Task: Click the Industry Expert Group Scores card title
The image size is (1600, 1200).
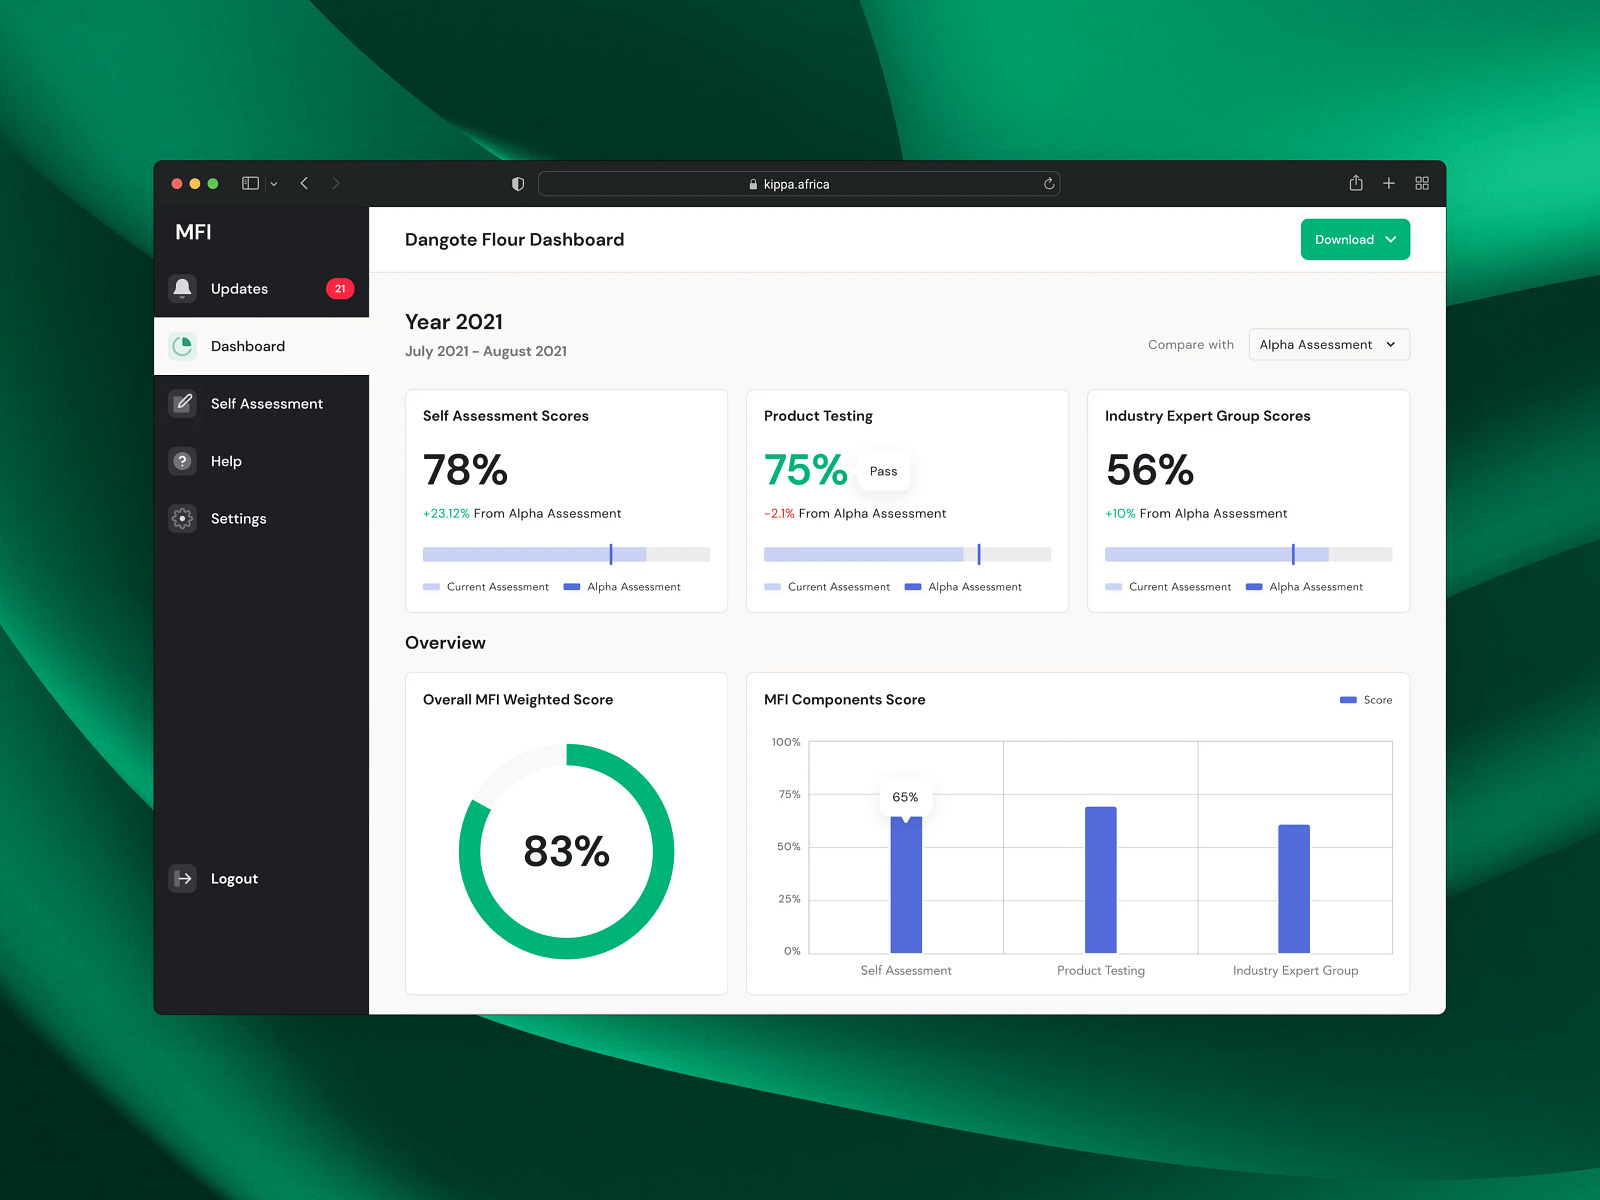Action: (x=1208, y=416)
